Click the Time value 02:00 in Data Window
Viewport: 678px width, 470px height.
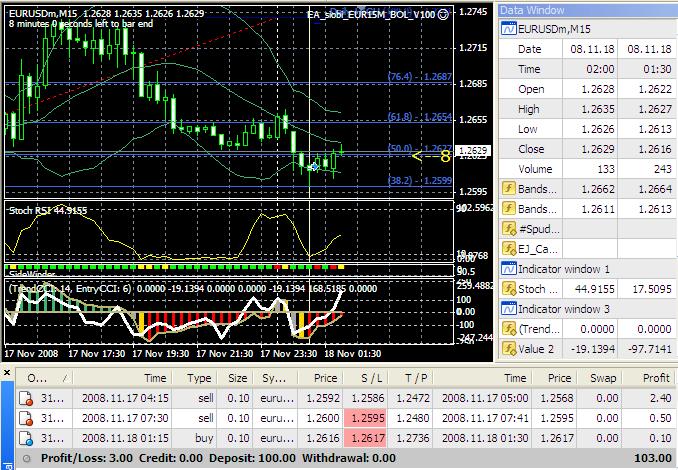click(600, 69)
